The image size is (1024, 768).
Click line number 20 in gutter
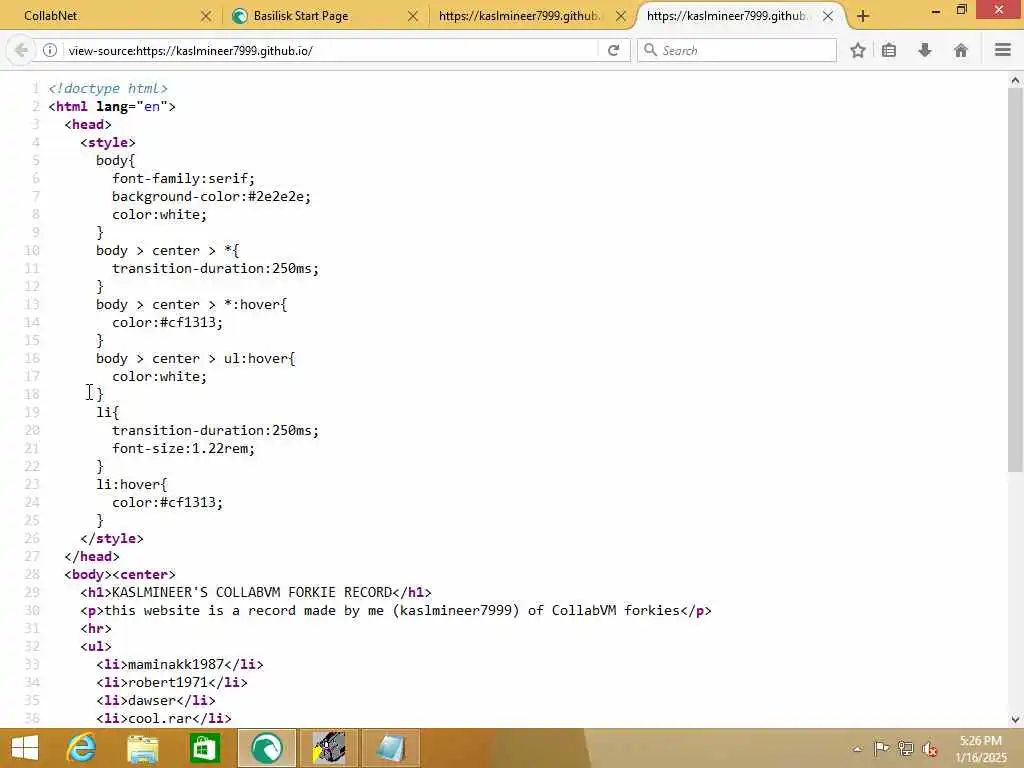32,430
